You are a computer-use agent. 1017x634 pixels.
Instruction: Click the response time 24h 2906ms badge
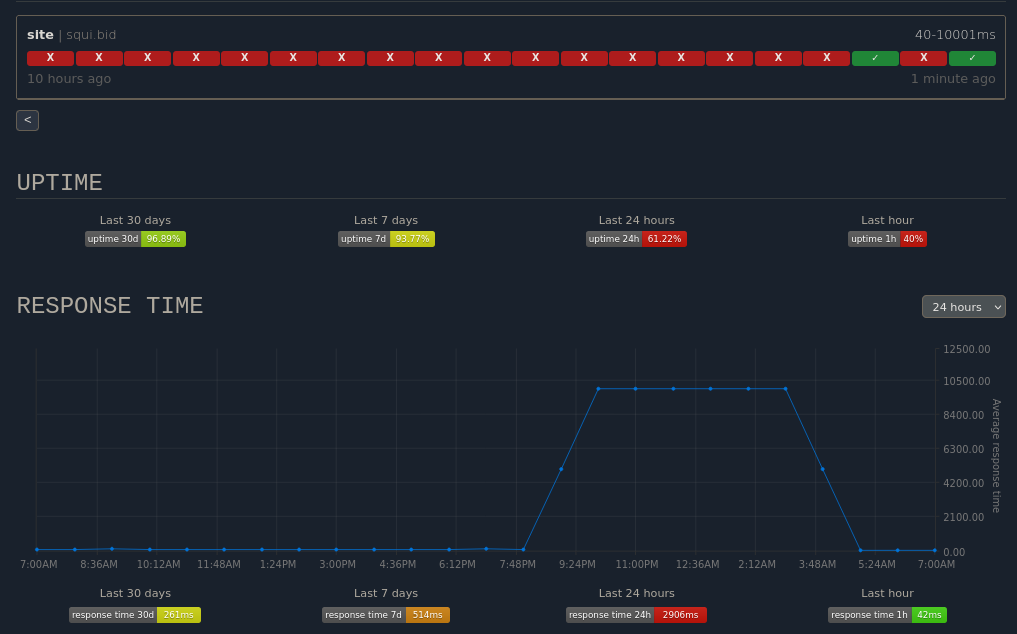636,615
